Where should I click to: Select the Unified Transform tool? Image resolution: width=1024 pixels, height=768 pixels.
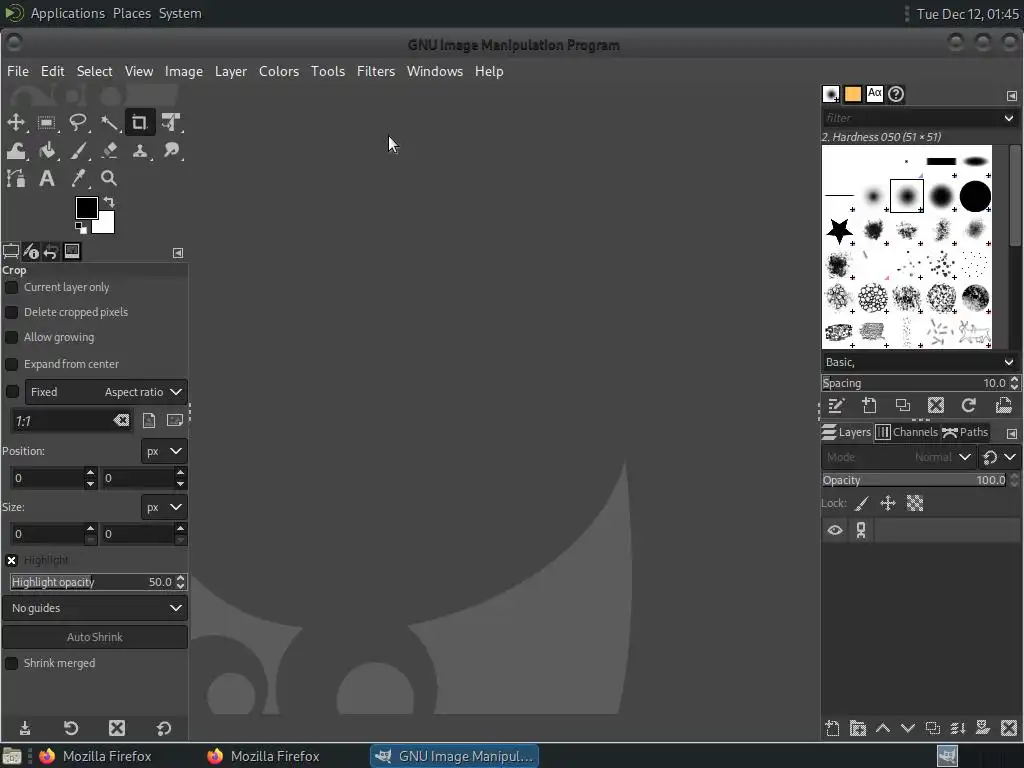[171, 122]
